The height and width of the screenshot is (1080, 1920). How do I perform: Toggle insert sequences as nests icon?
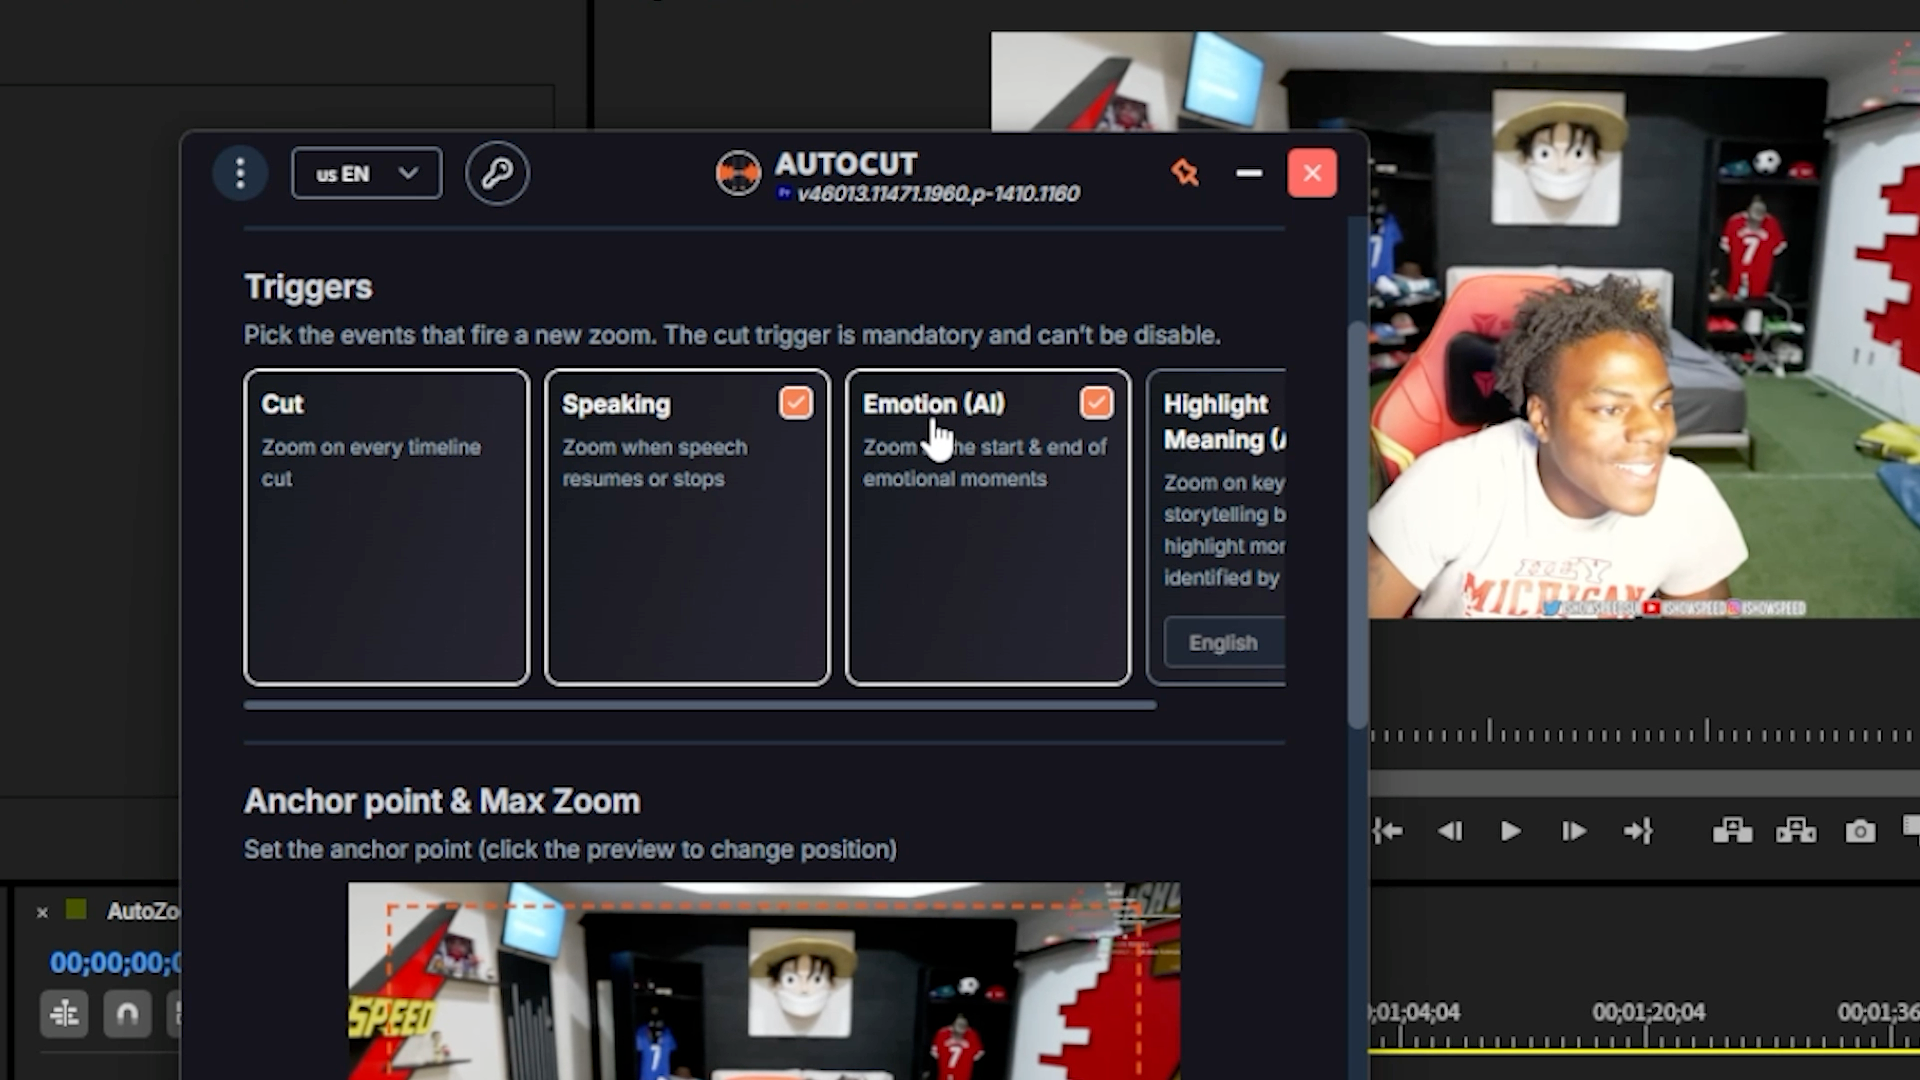64,1015
